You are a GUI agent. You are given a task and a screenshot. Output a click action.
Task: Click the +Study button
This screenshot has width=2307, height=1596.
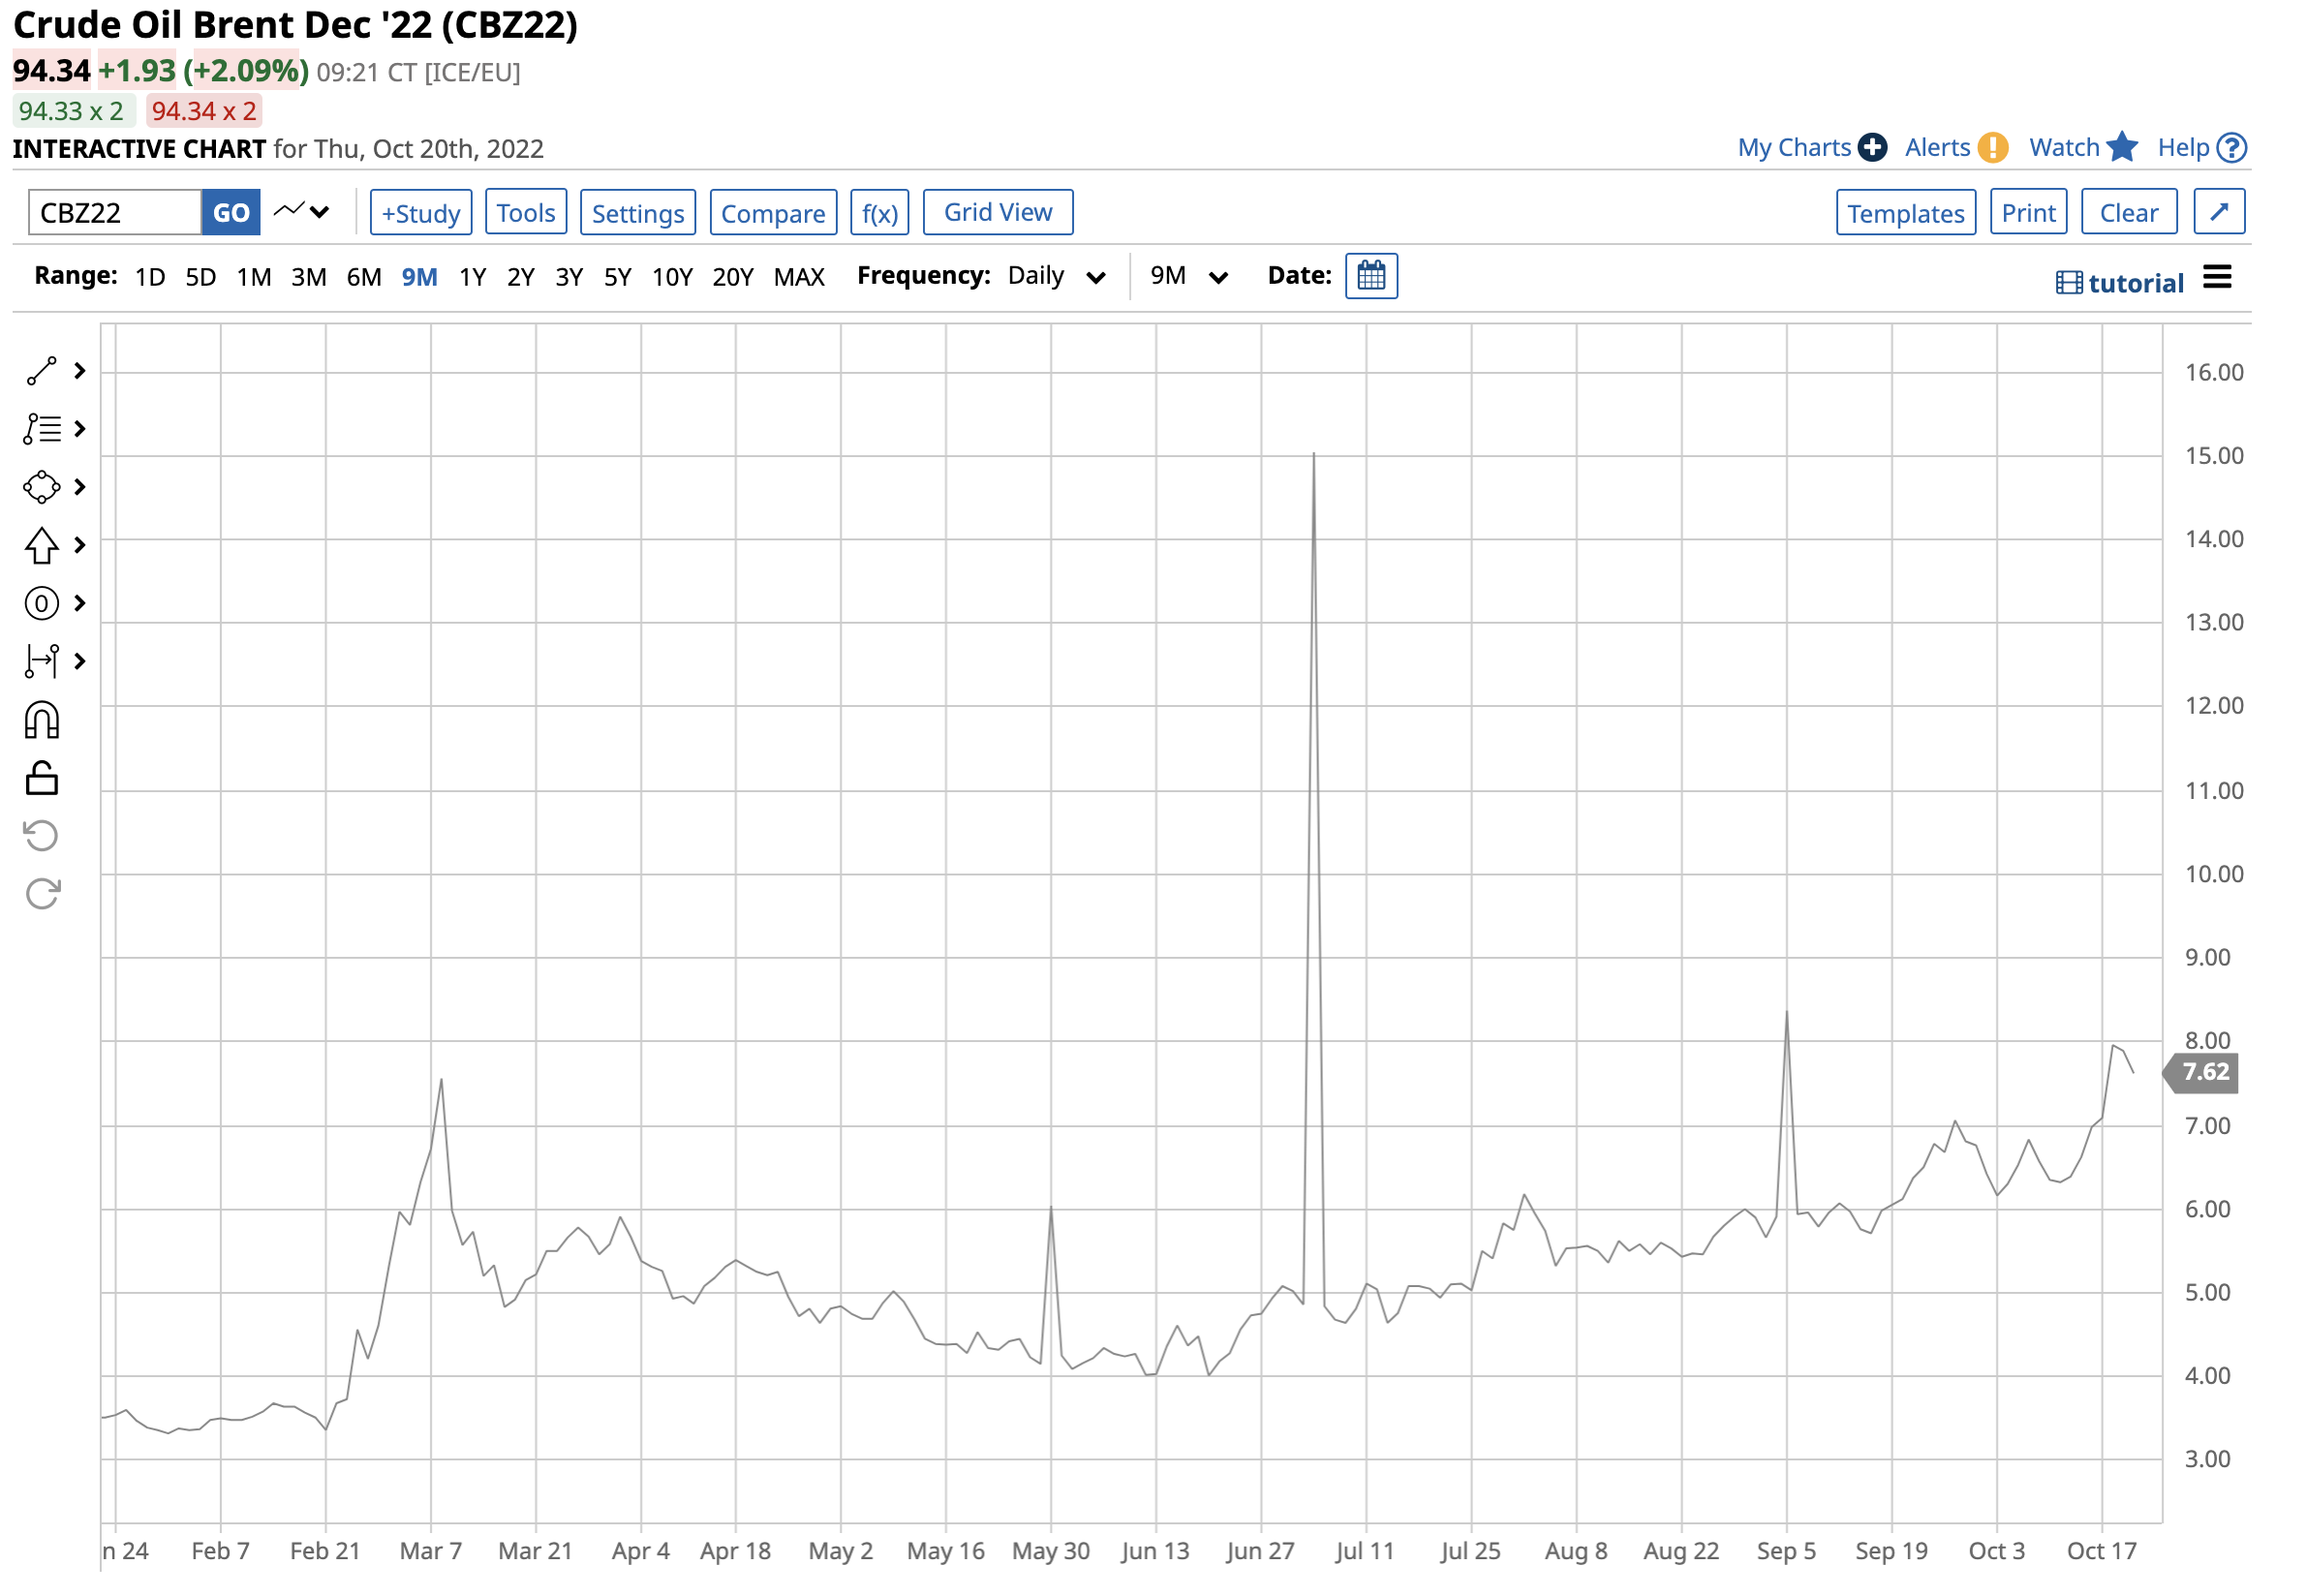click(420, 213)
